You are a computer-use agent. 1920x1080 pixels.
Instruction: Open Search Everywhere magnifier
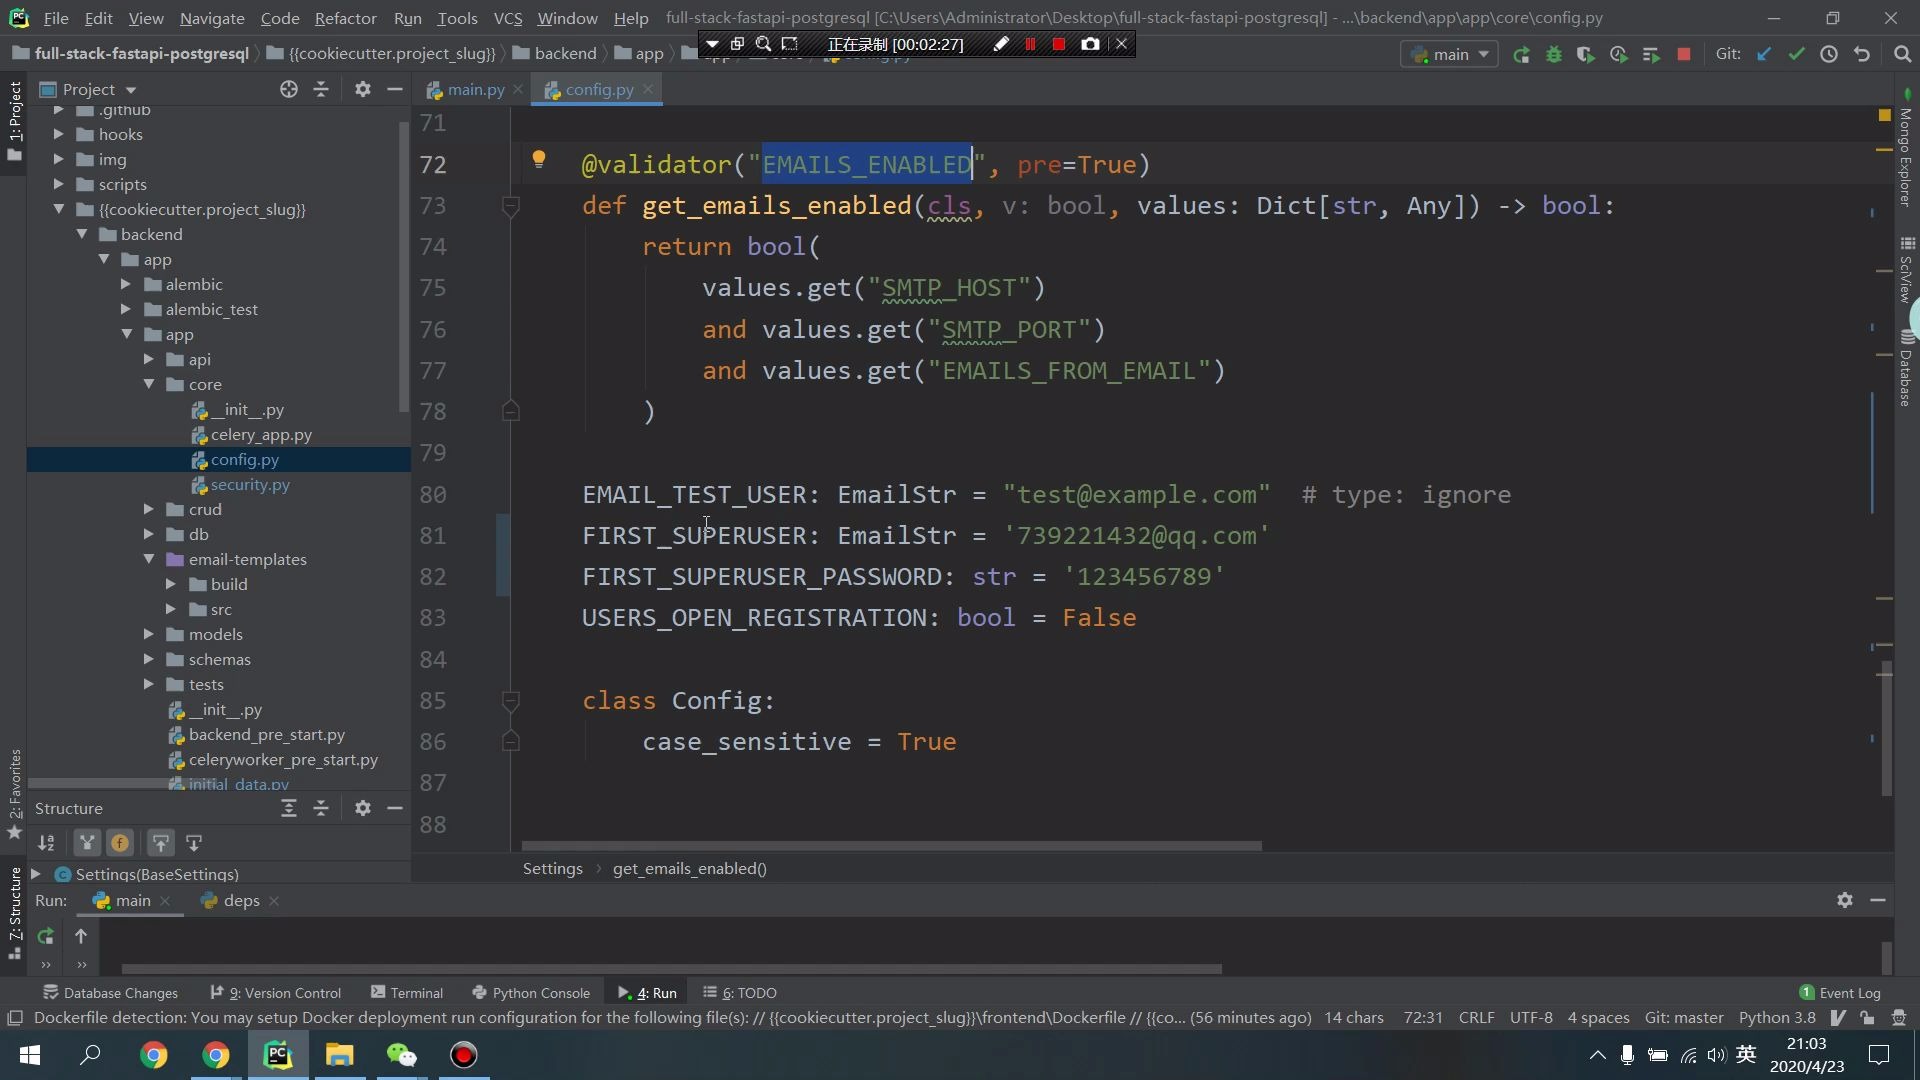click(x=1902, y=55)
